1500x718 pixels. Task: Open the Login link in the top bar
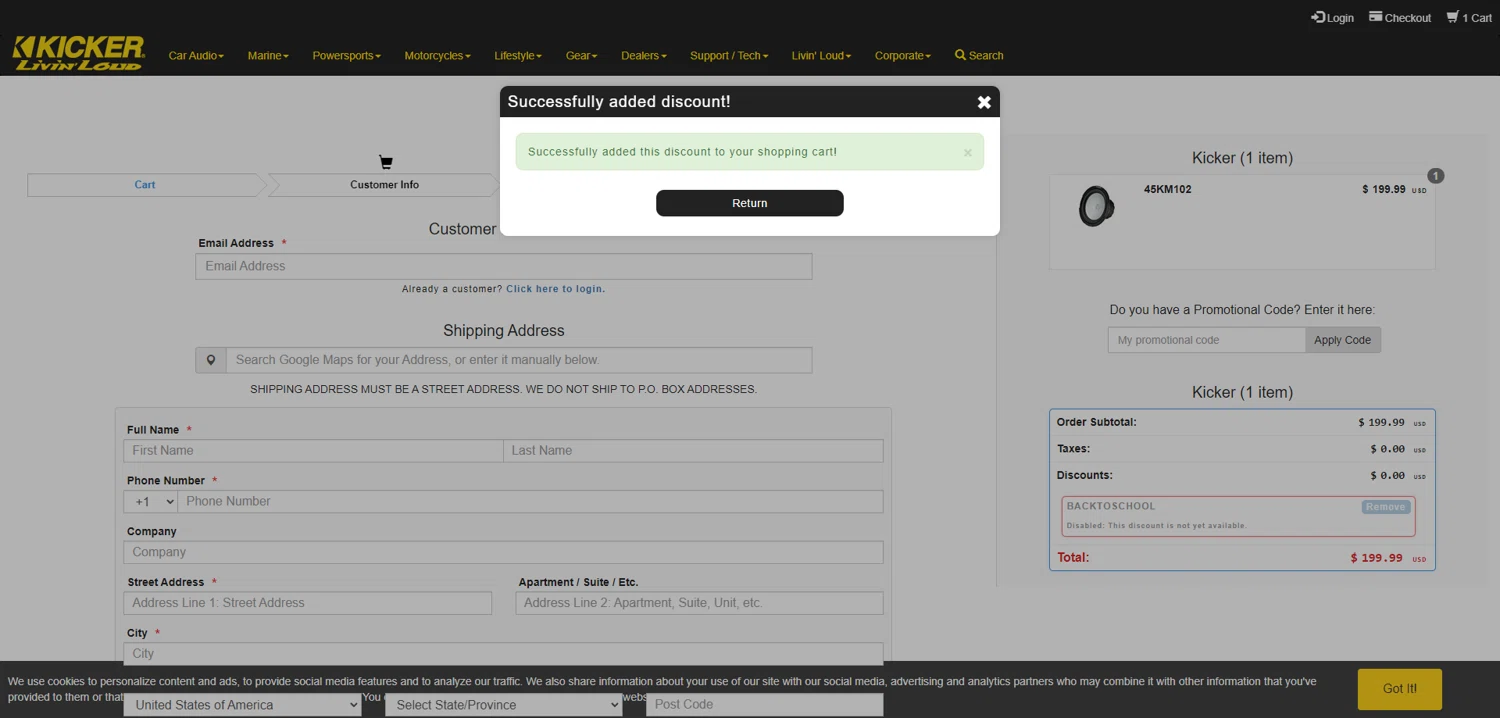pos(1332,18)
